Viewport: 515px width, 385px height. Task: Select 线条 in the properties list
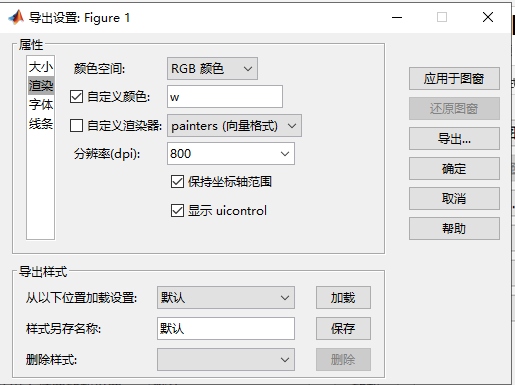coord(41,124)
